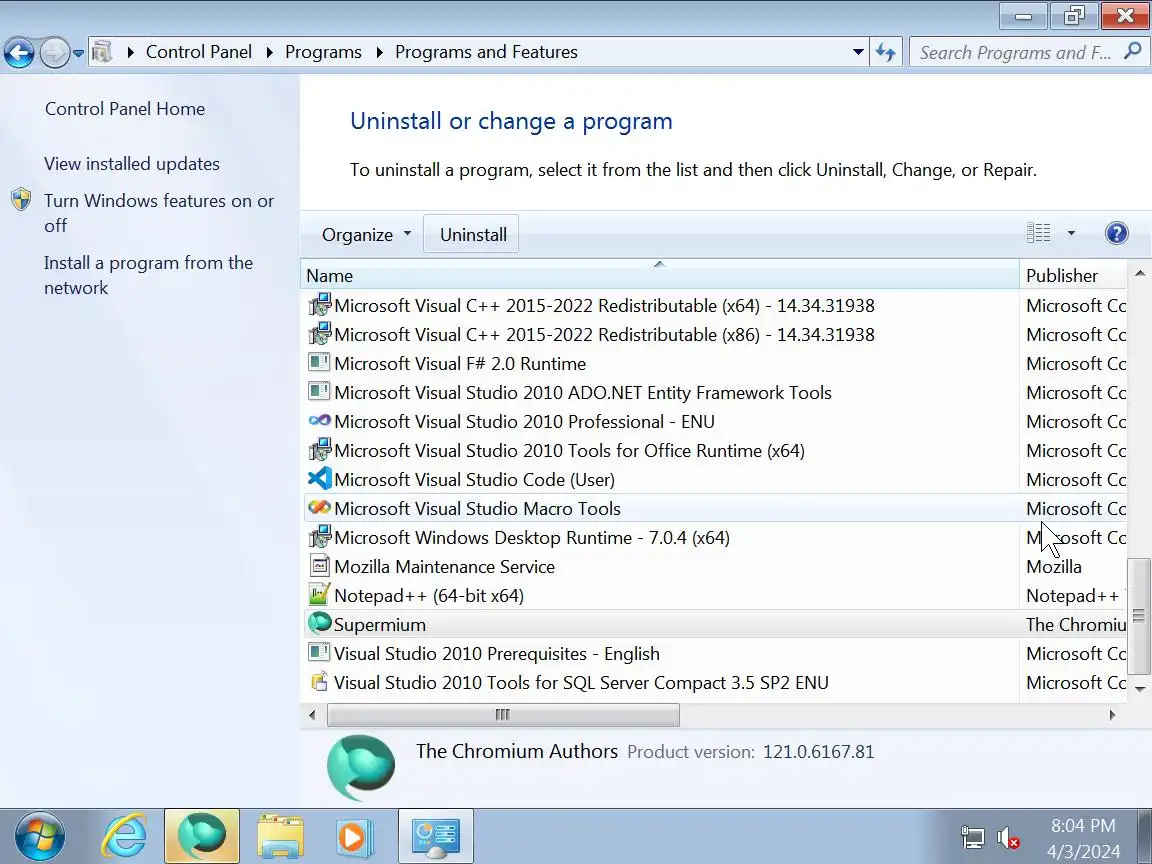Screen dimensions: 1152x864
Task: Select Mozilla Maintenance Service text
Action: [444, 567]
